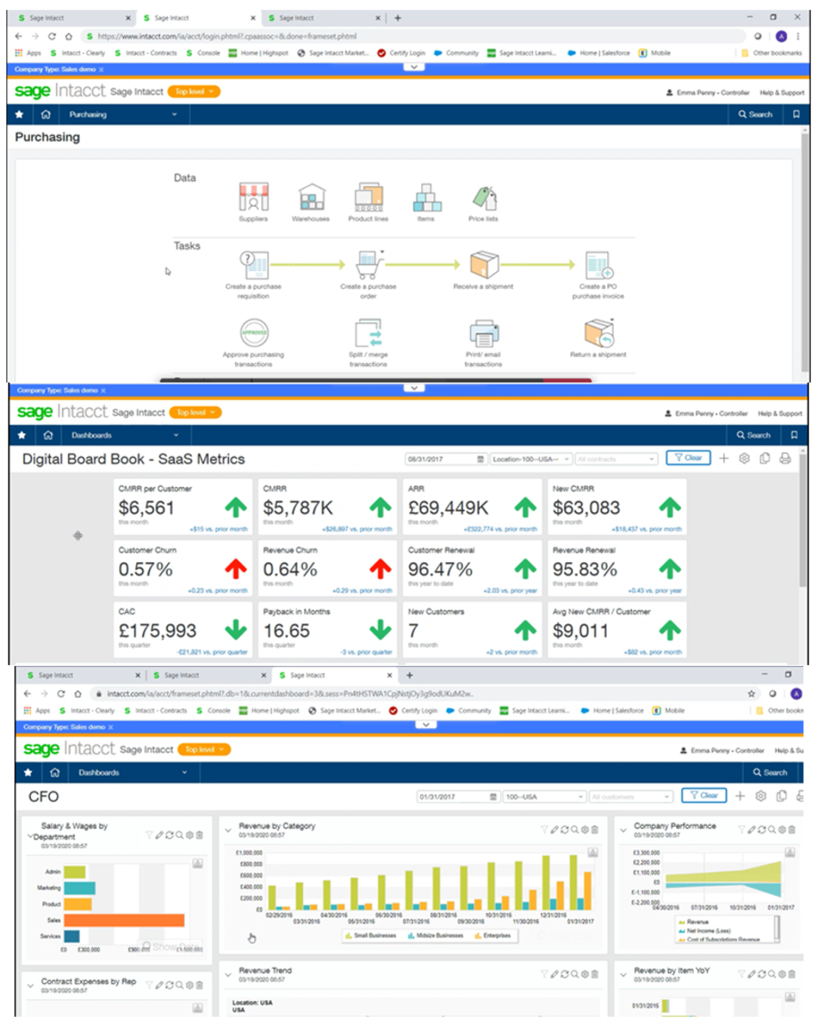Open Help & Support link
This screenshot has width=818, height=1024.
pyautogui.click(x=781, y=93)
